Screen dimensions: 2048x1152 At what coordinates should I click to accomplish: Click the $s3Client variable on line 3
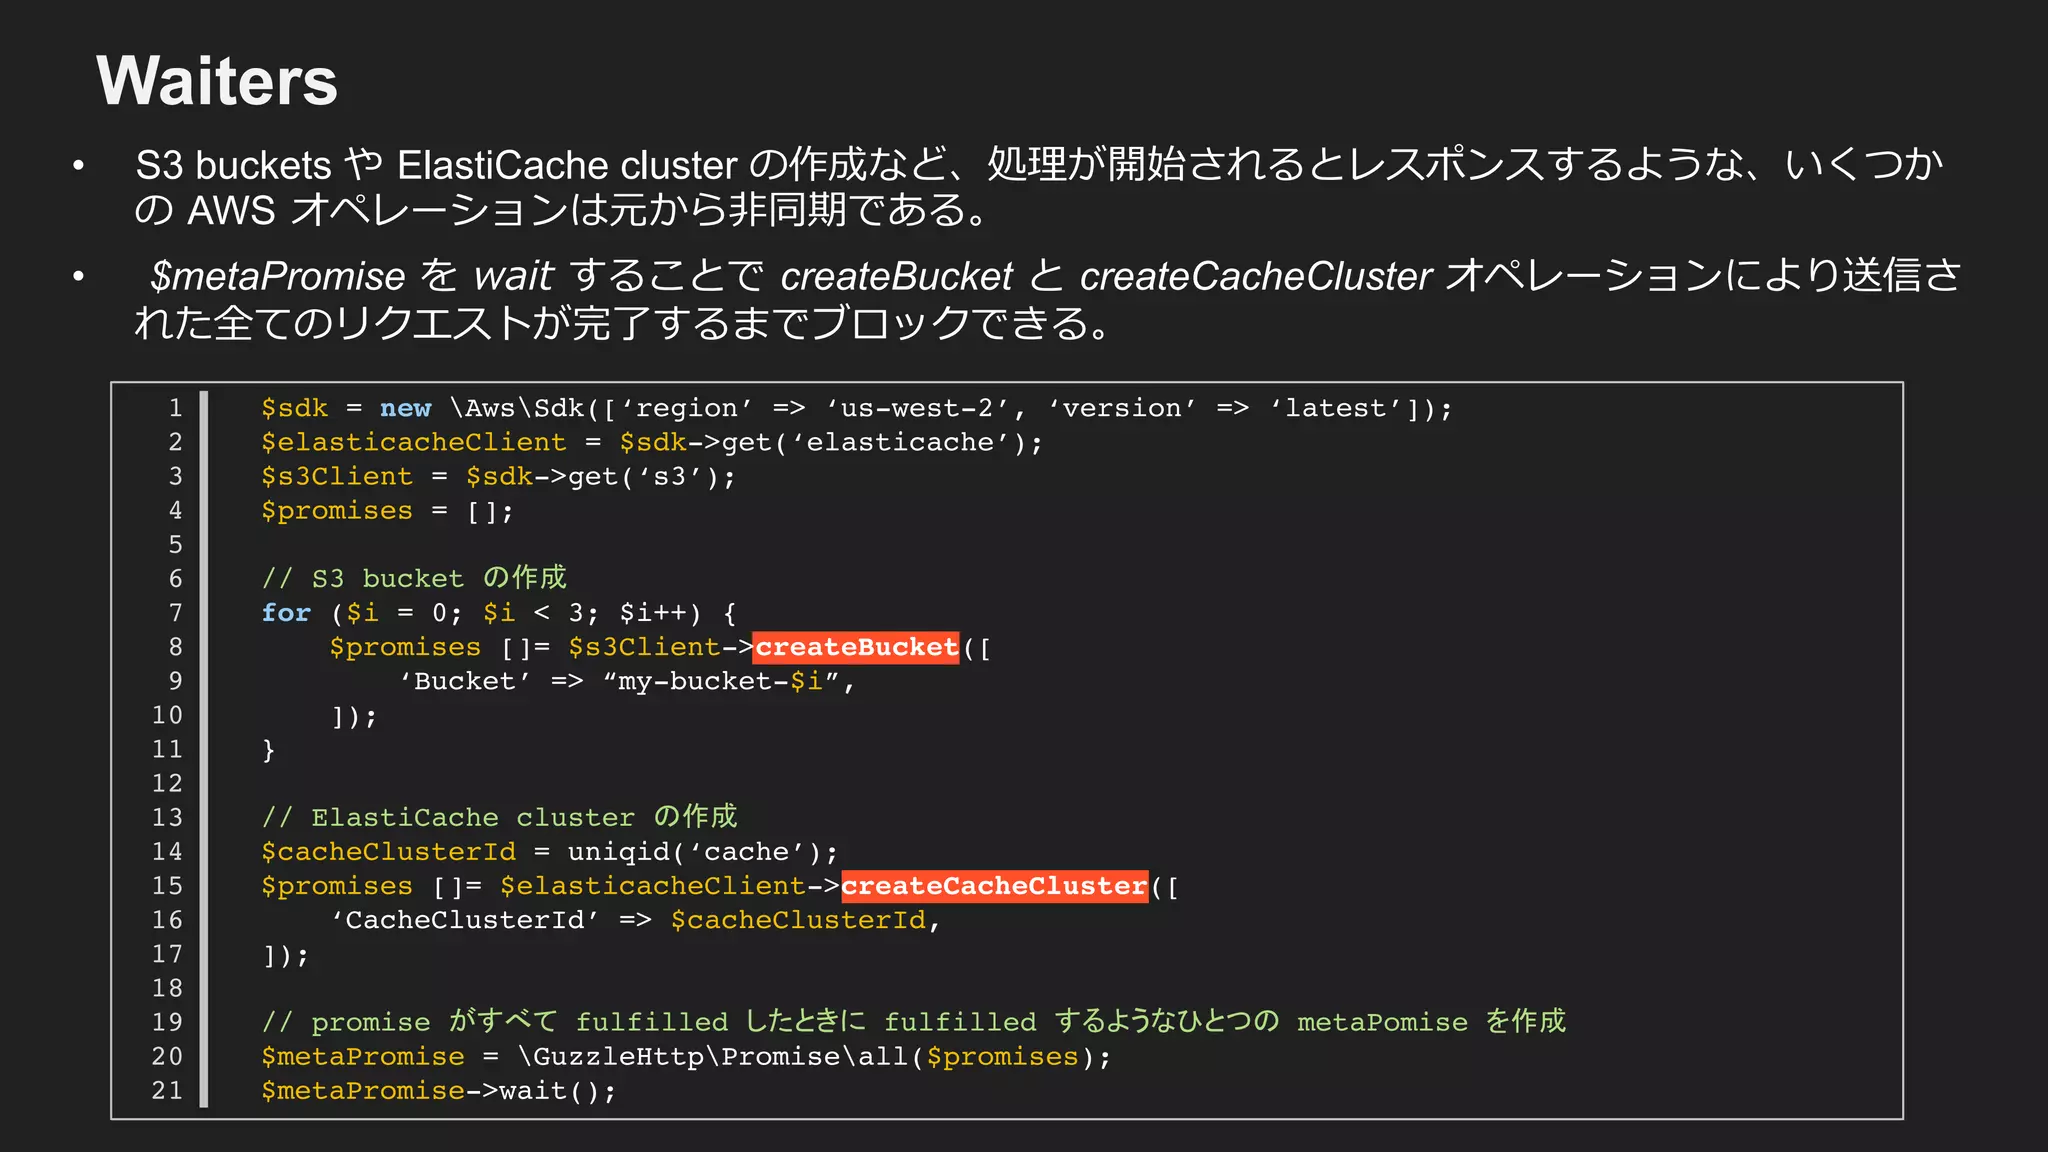pos(336,477)
